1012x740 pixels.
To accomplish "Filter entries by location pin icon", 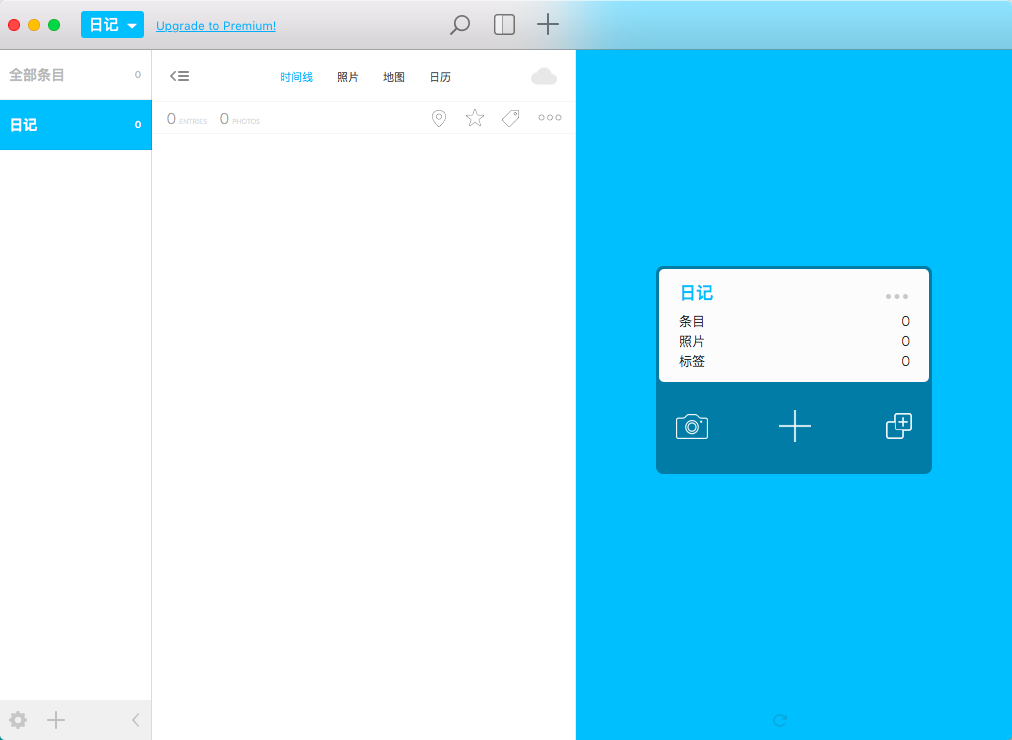I will 439,118.
